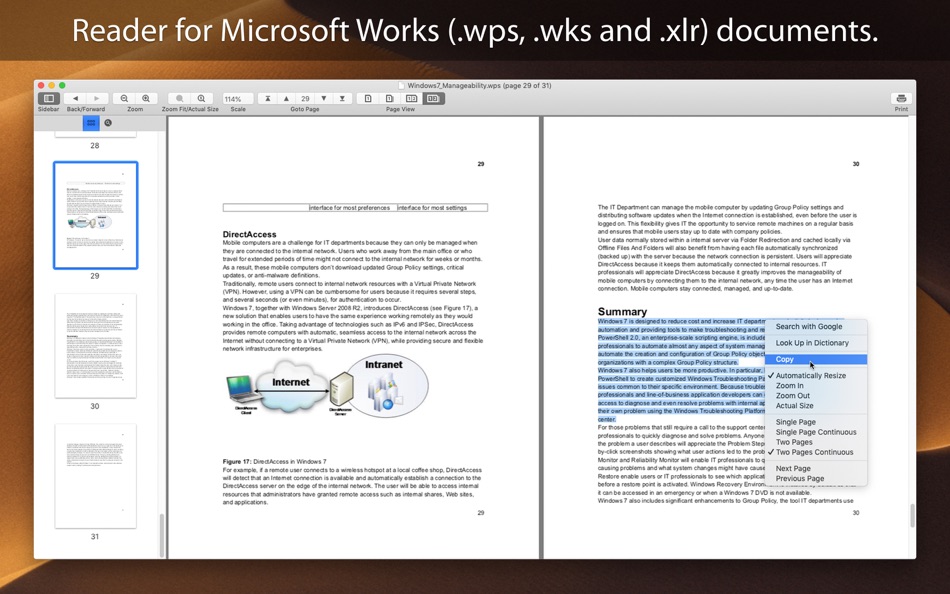Go to next page down-arrow icon
Screen dimensions: 950x594
[324, 98]
